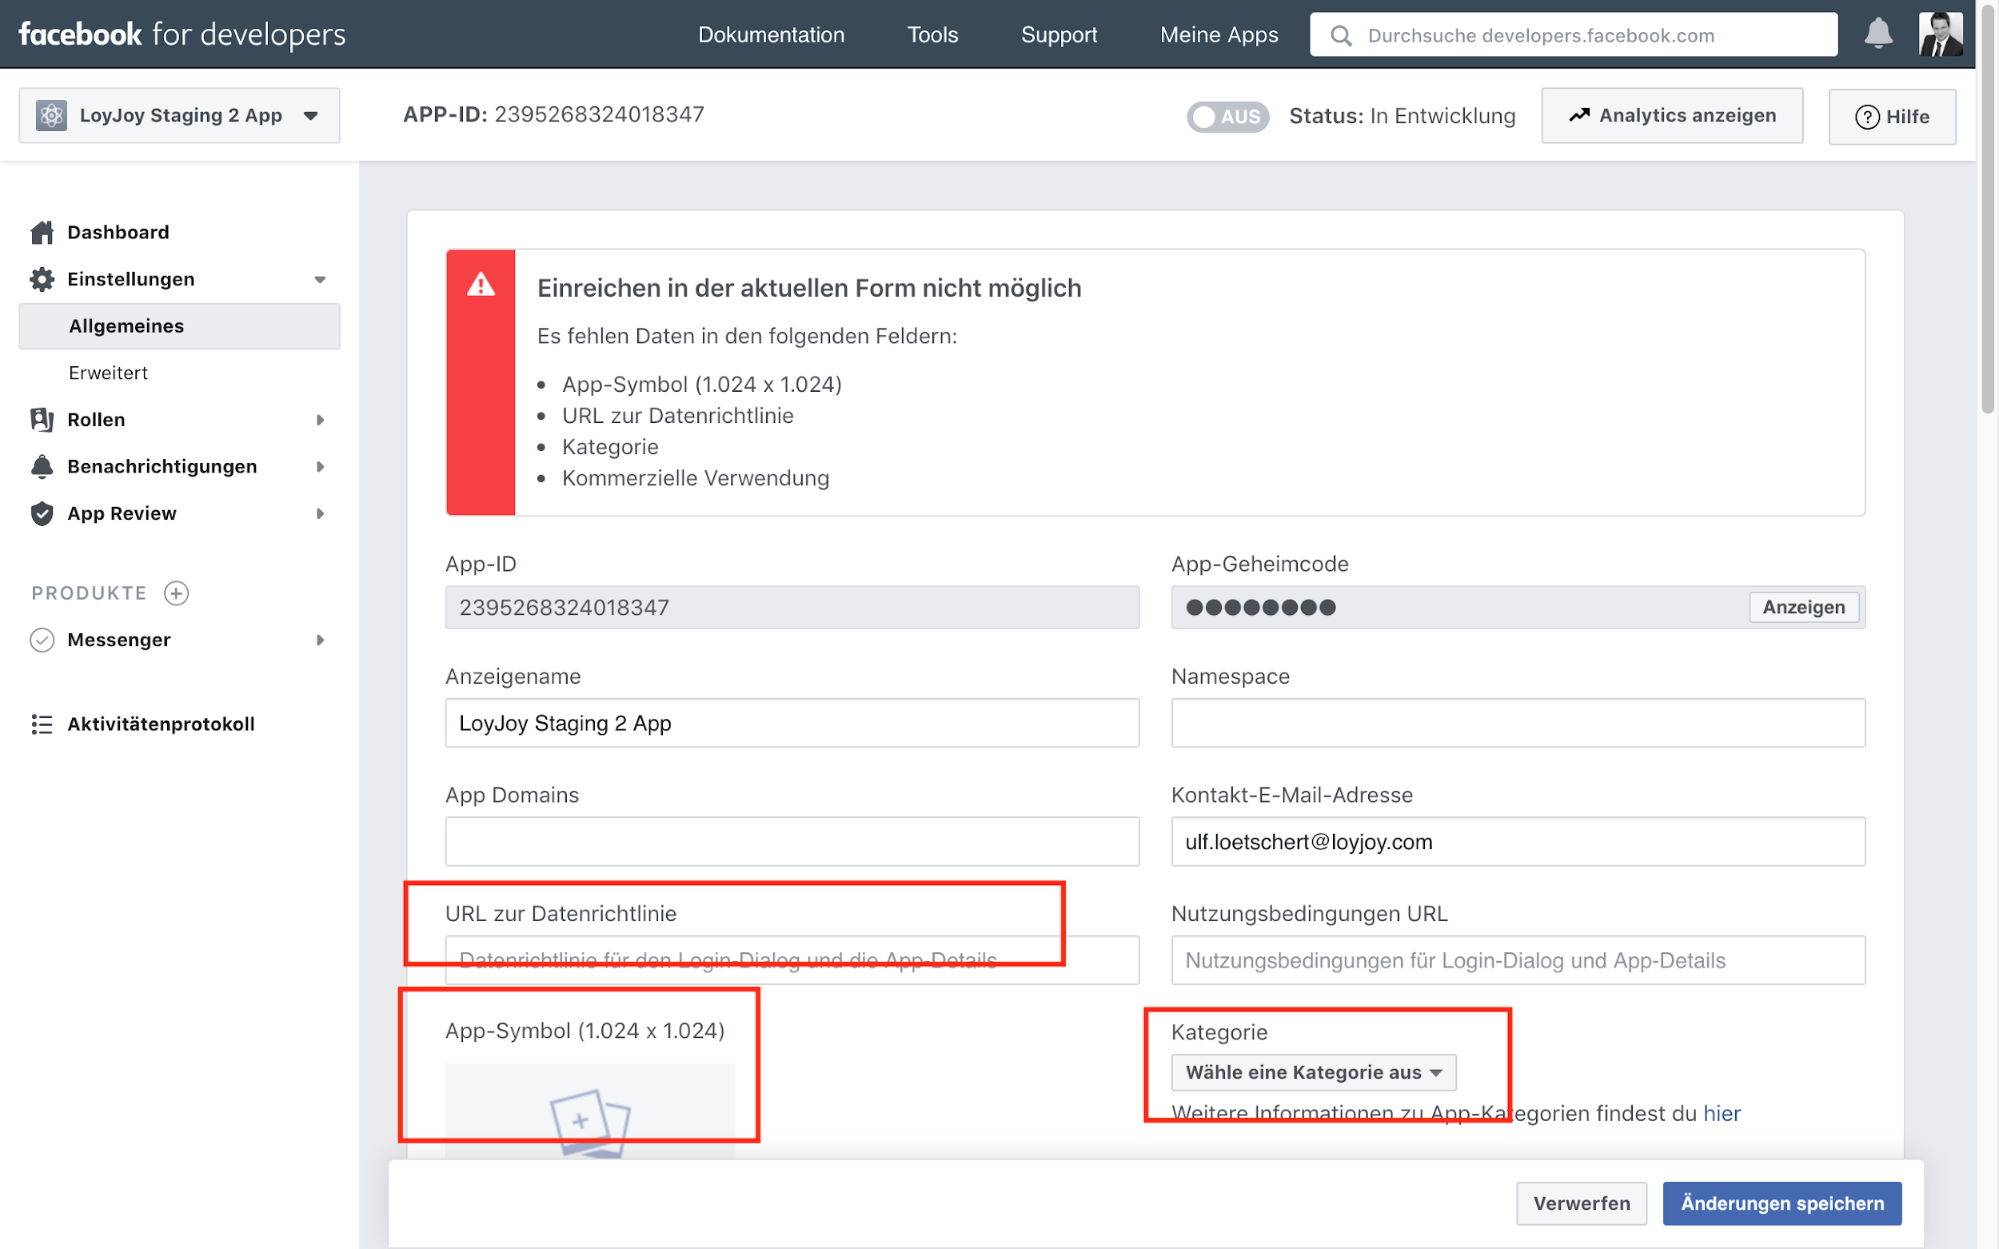Click the Messenger checkmark icon
Screen dimensions: 1999x1249
point(42,640)
